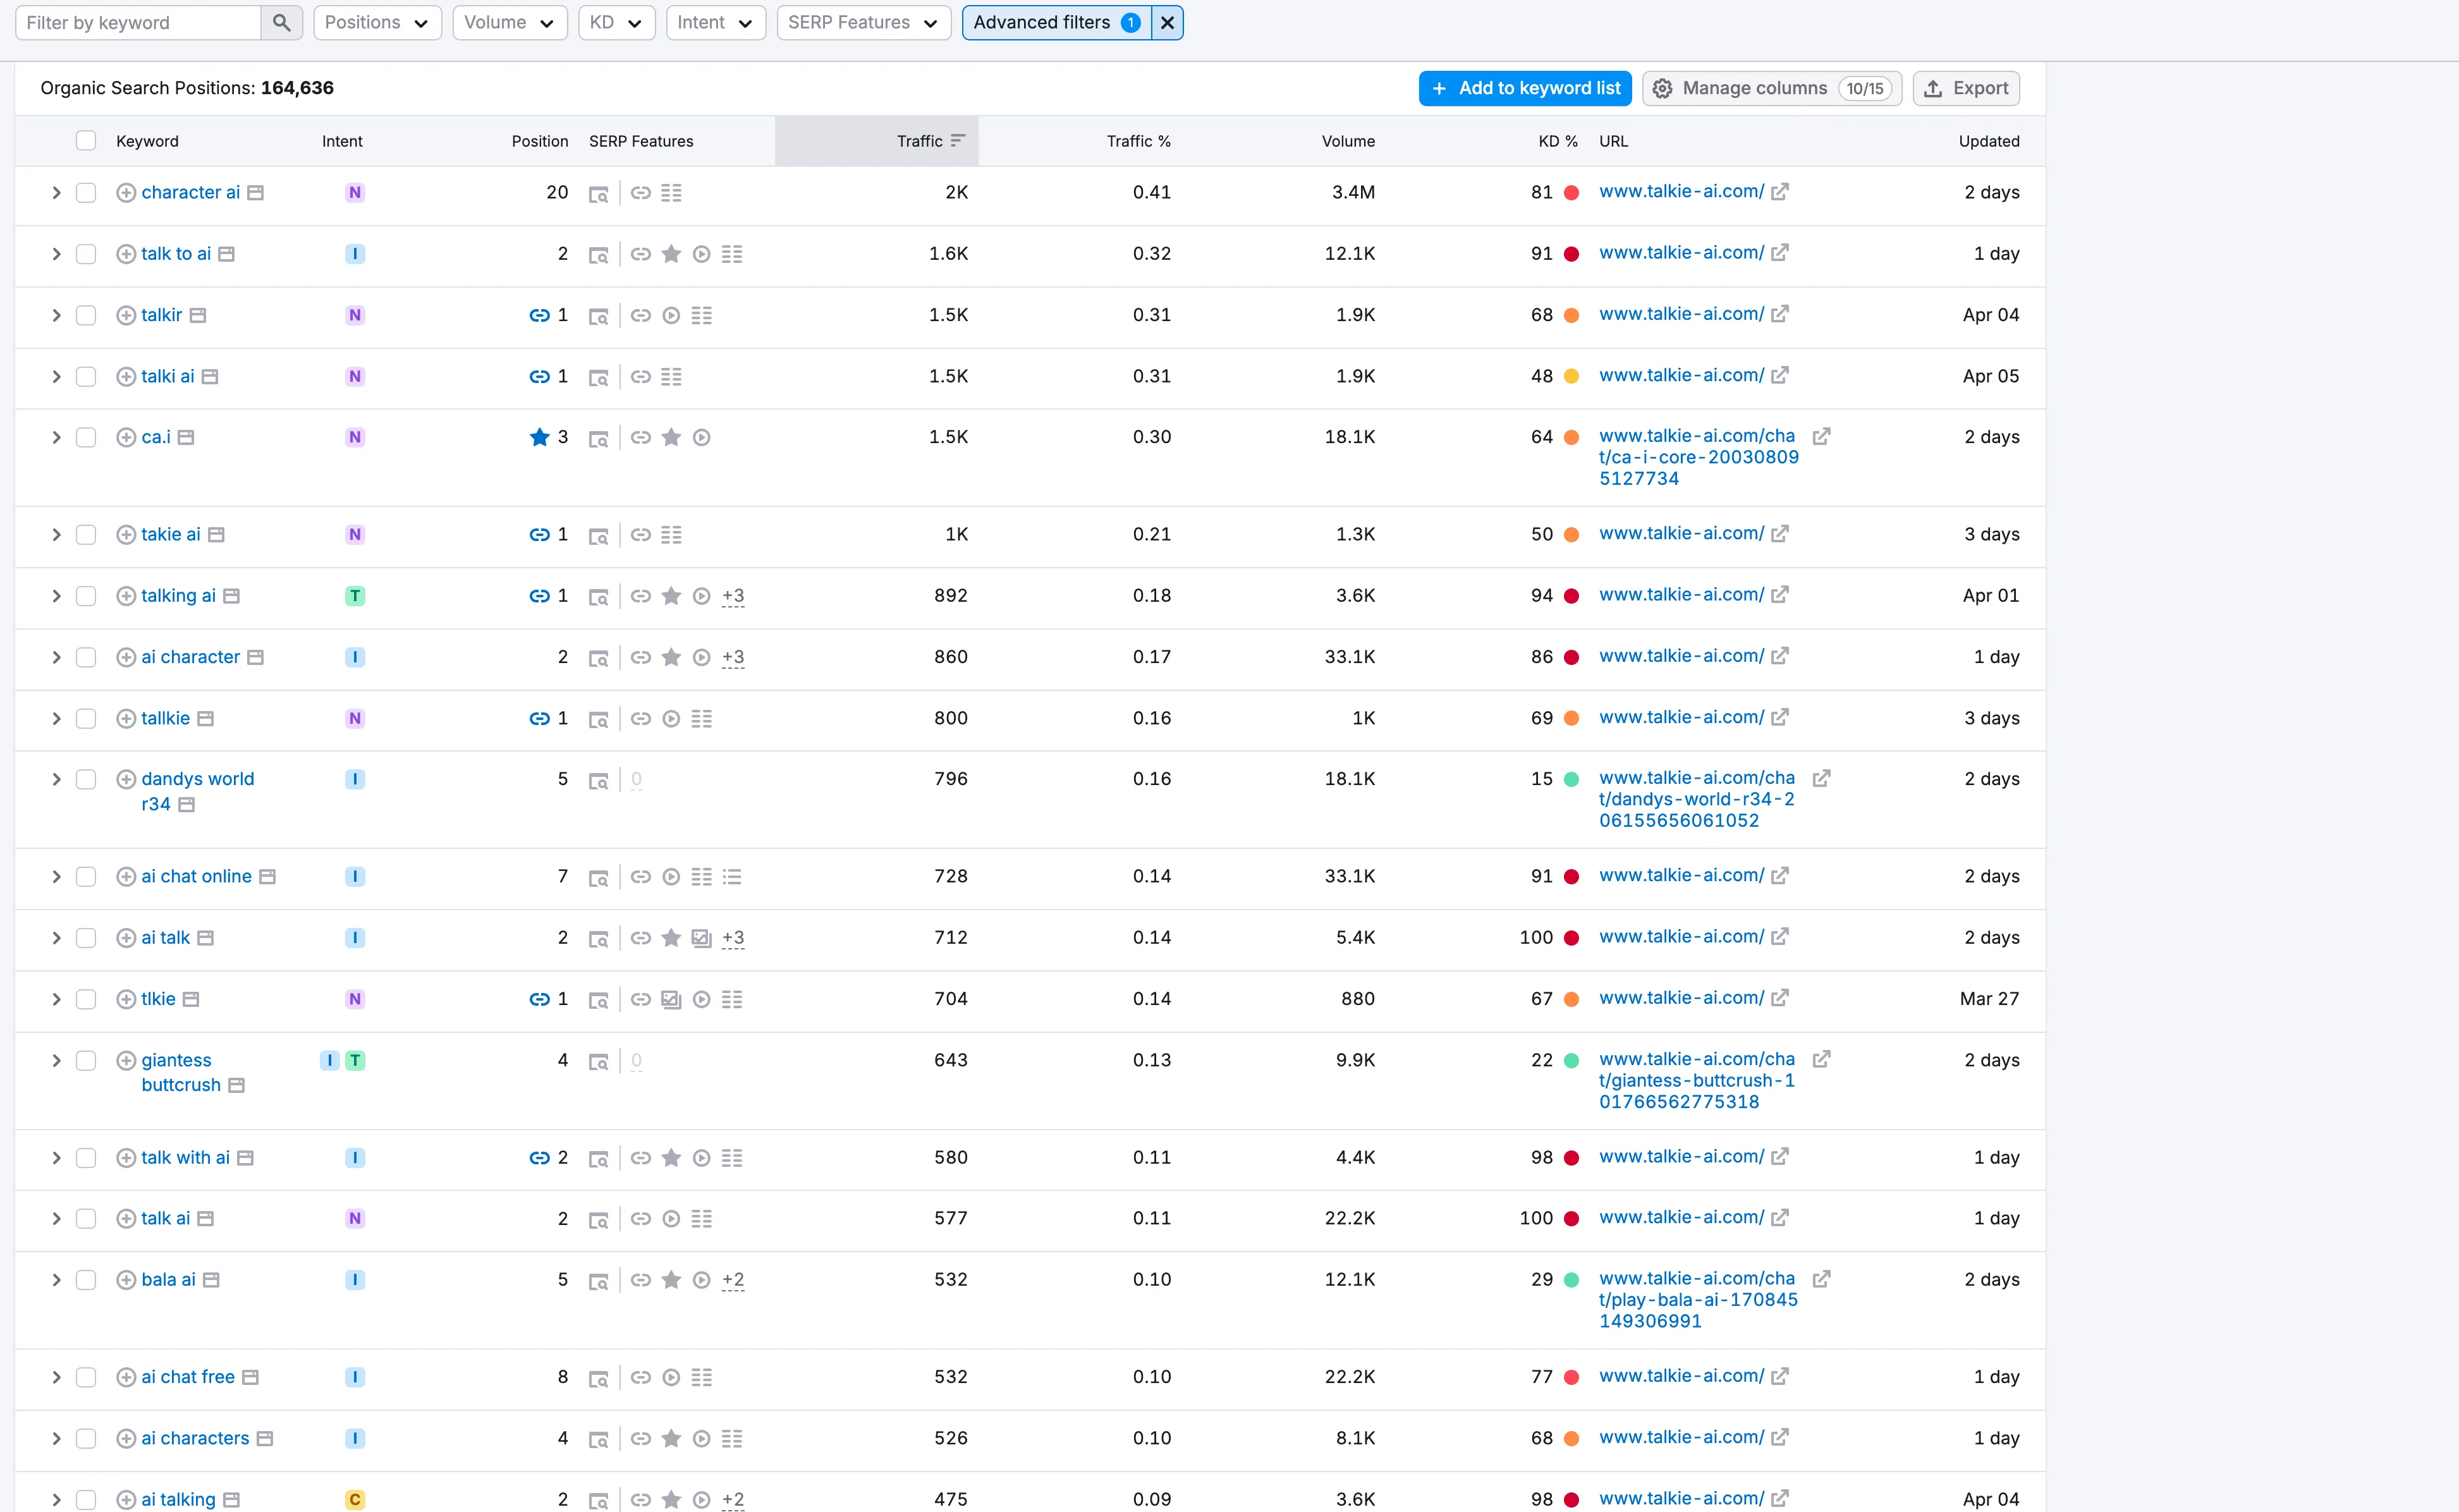Sort by the Keyword column header
Screen dimensions: 2459x1512
click(147, 141)
